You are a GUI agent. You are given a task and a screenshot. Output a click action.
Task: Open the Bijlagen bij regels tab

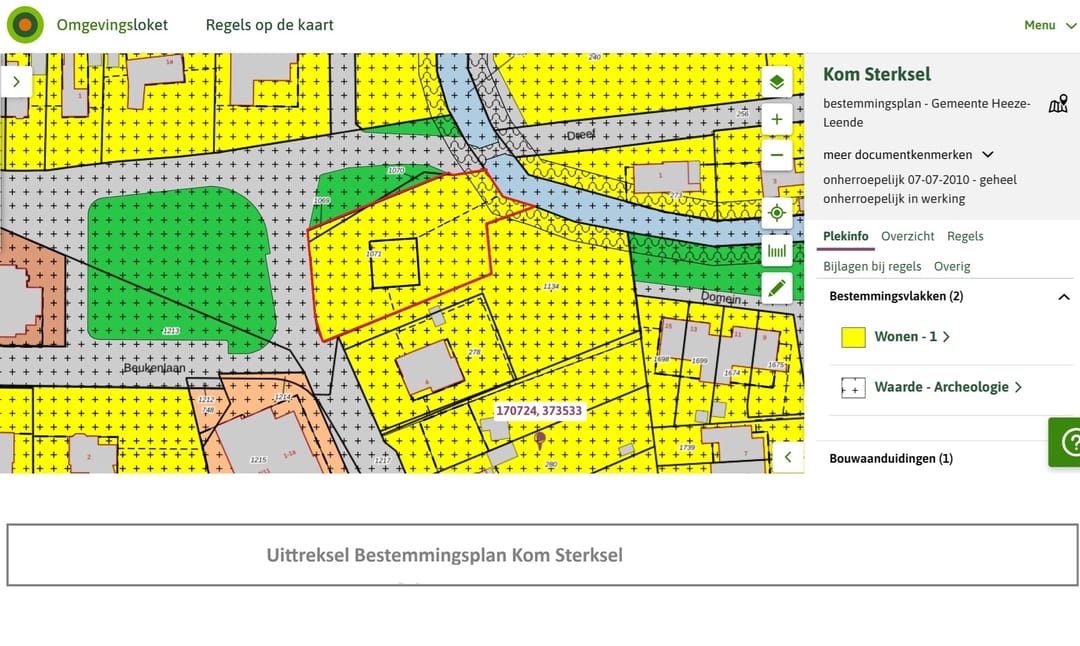coord(872,266)
